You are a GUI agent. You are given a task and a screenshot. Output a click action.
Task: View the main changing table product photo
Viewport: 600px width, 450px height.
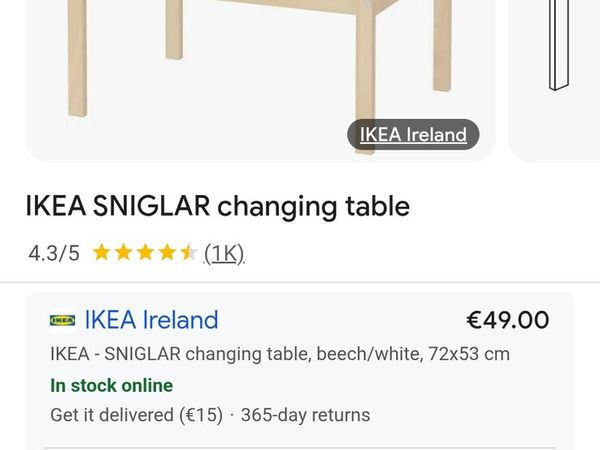point(260,70)
